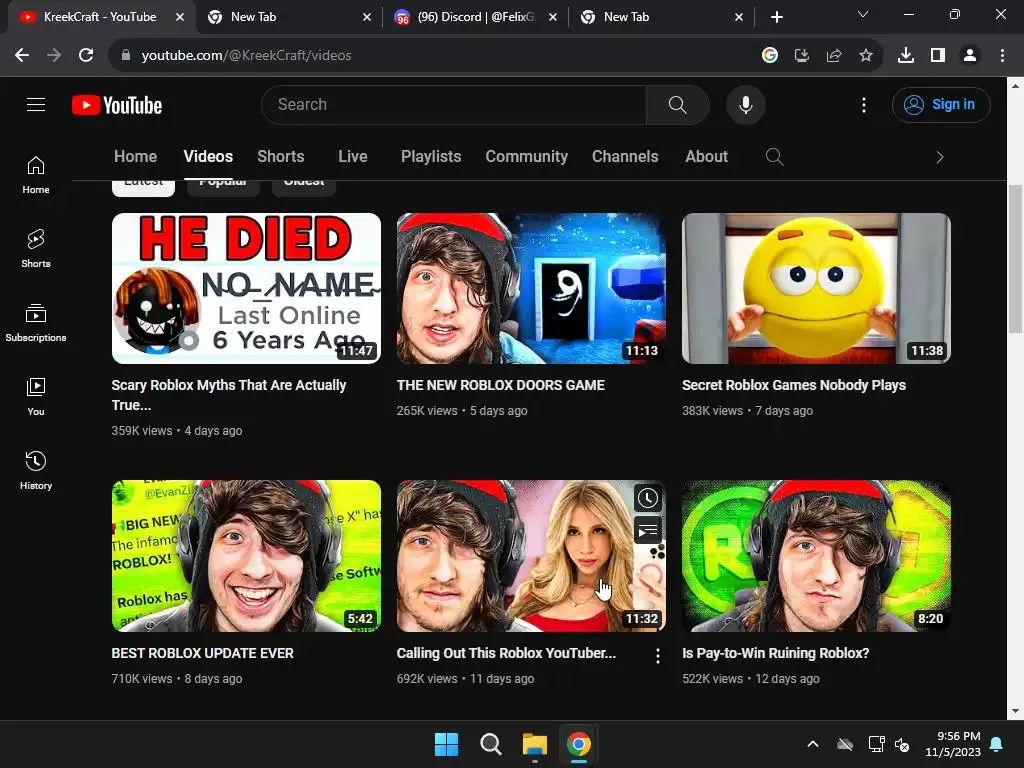Open taskbar clock showing 9:56 PM
Screen dimensions: 1024x768
point(953,744)
